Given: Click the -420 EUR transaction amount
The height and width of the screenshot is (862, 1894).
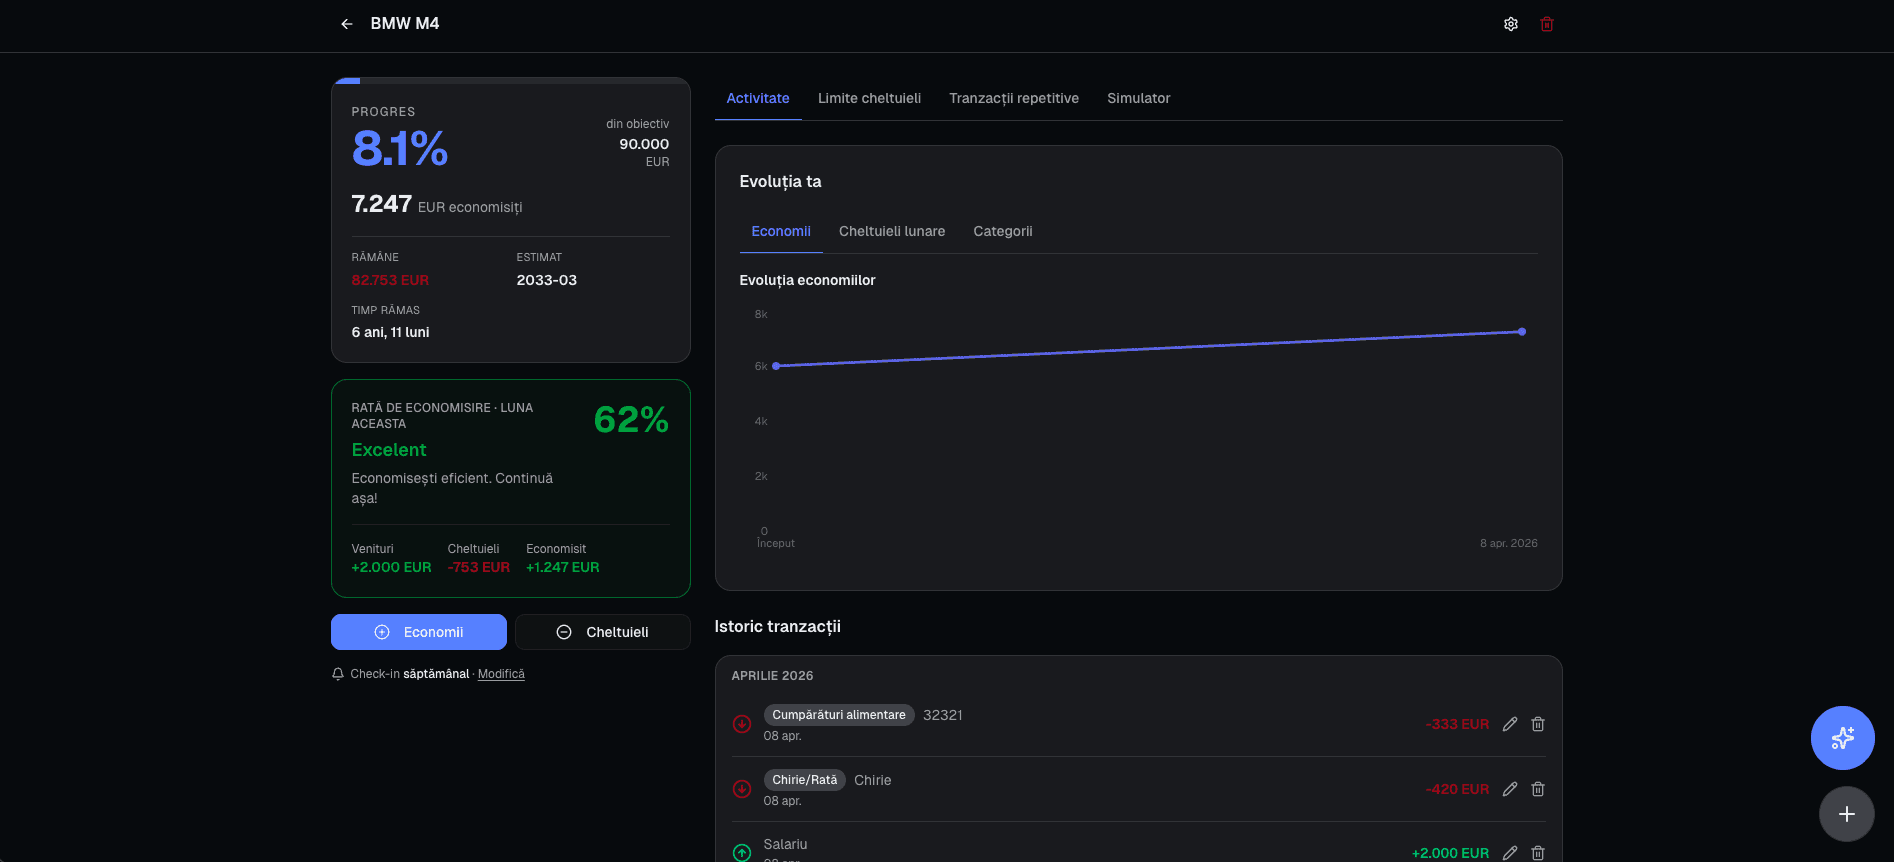Looking at the screenshot, I should pos(1457,789).
